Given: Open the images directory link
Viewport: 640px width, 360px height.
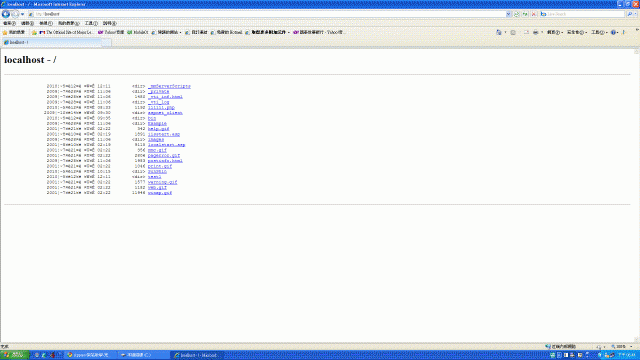Looking at the screenshot, I should (x=156, y=140).
